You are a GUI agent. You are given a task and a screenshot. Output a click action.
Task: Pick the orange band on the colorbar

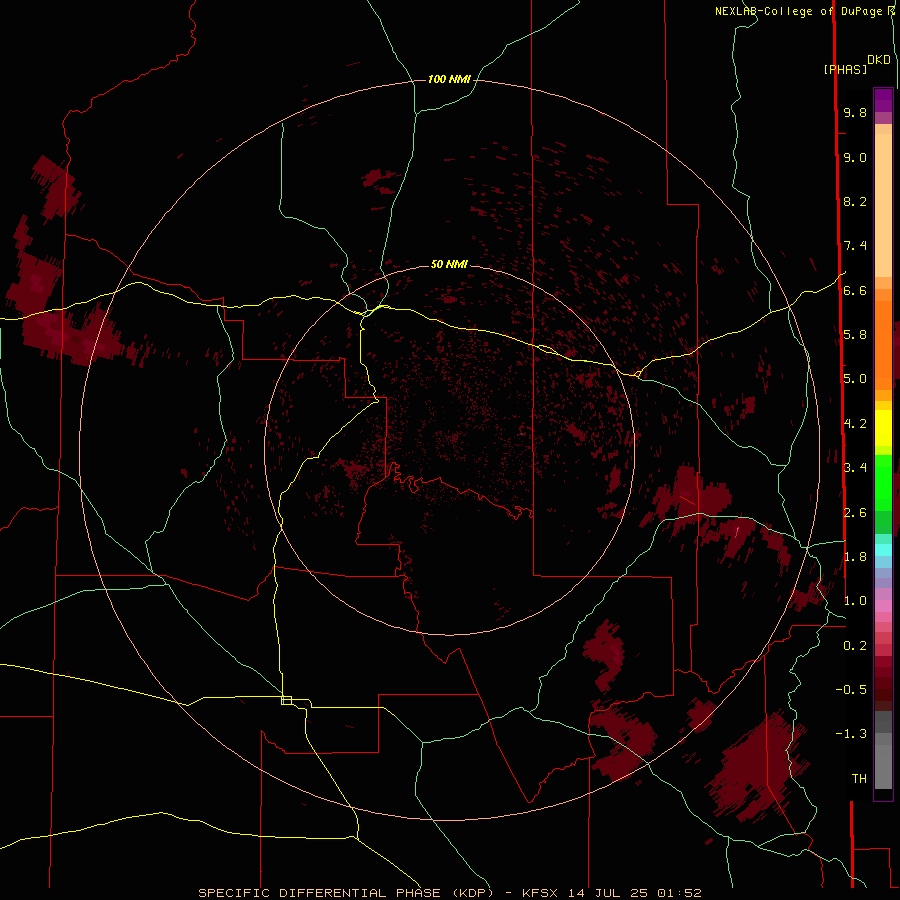(883, 344)
